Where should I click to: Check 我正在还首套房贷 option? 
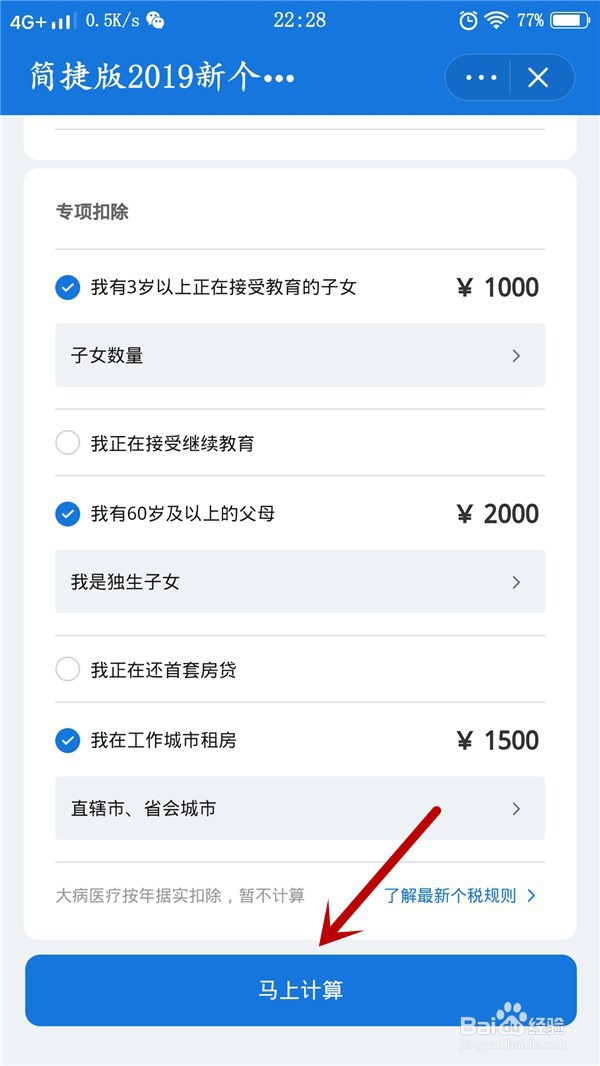[67, 670]
